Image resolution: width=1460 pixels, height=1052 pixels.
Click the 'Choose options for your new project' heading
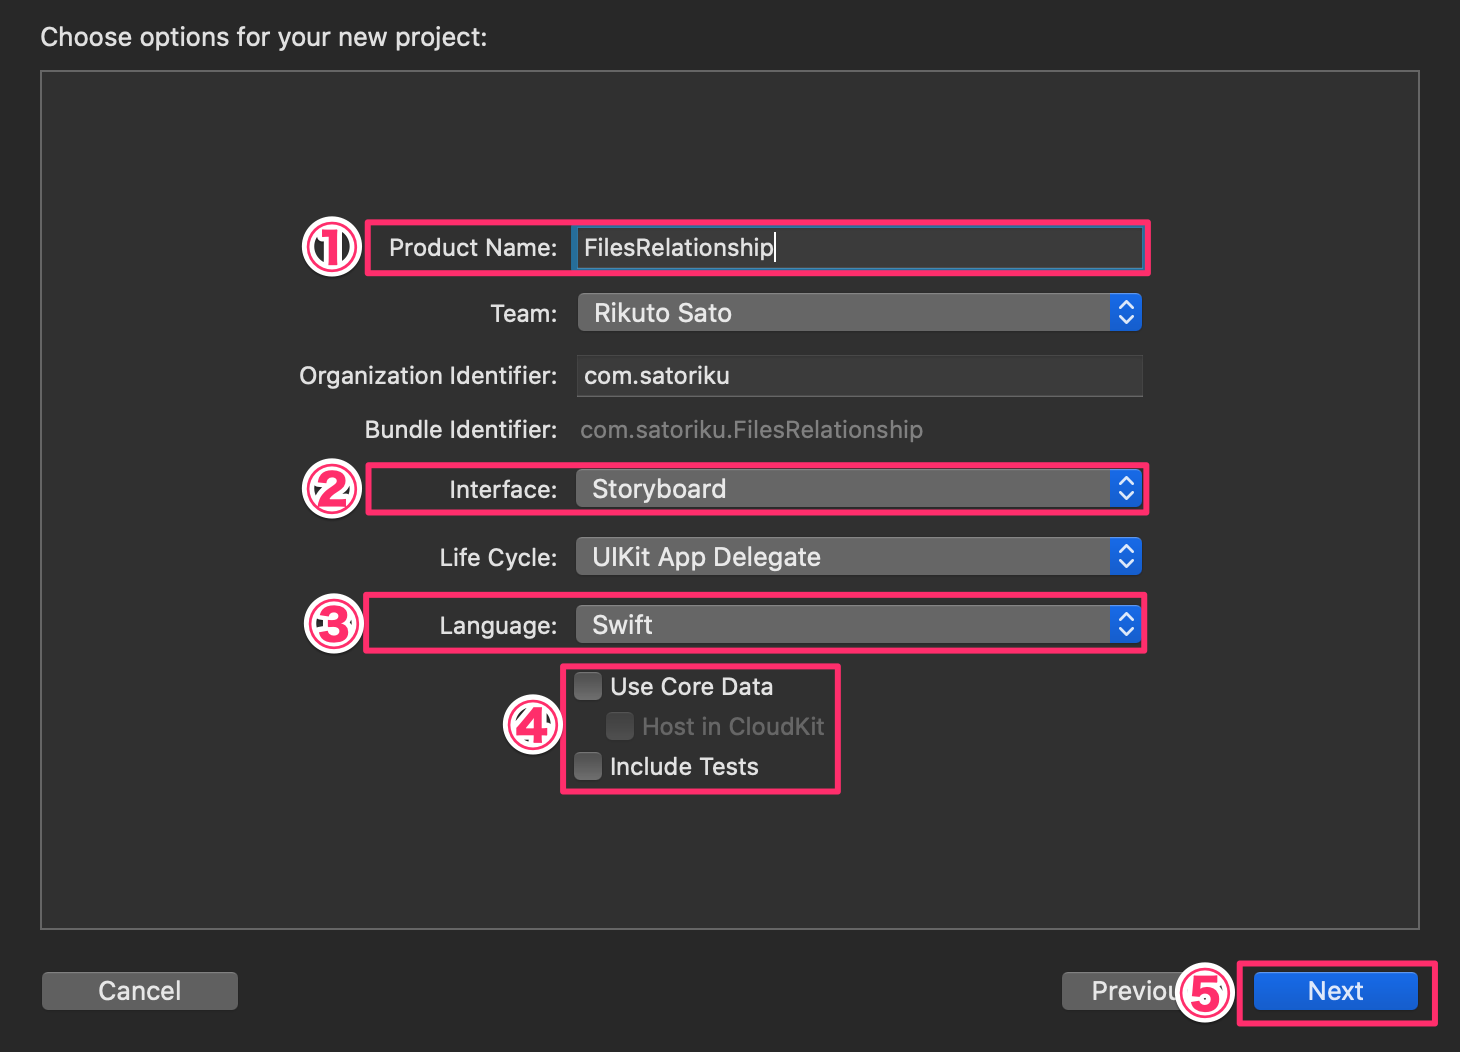click(x=264, y=37)
